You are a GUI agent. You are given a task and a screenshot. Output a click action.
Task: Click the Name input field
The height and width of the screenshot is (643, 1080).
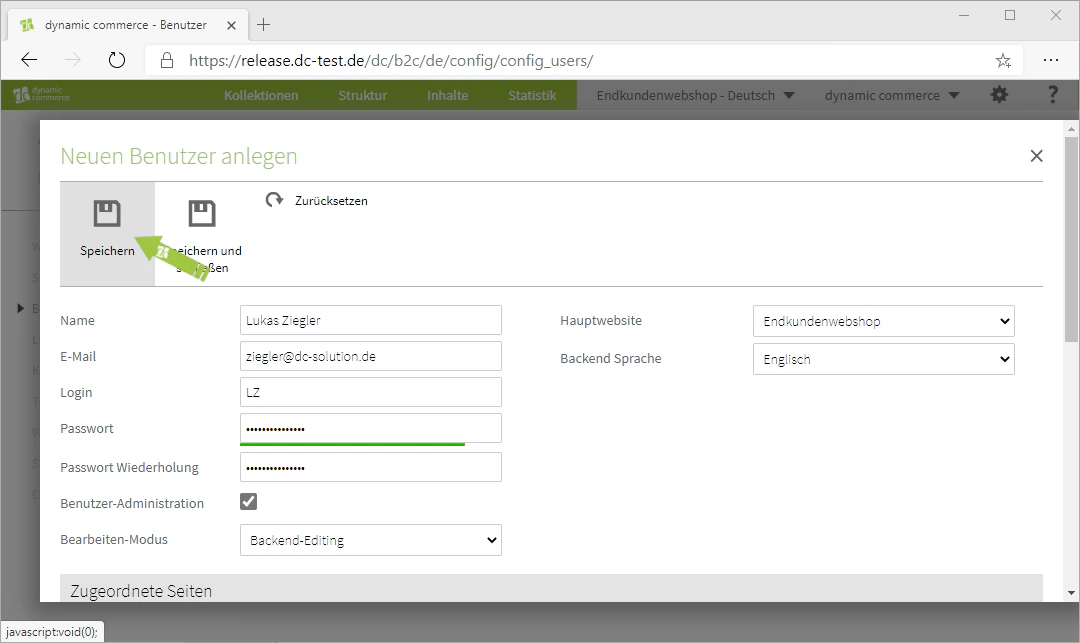pos(371,320)
